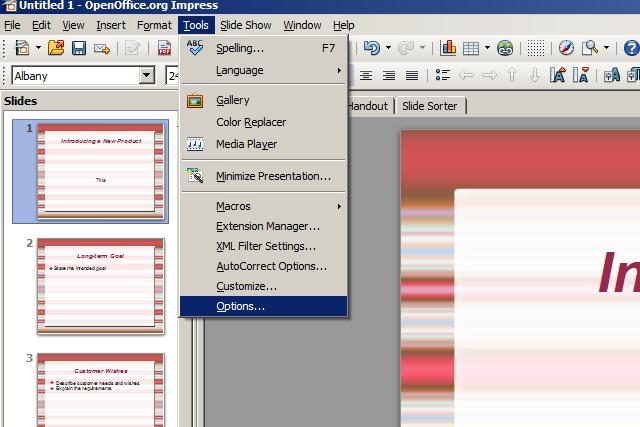The image size is (640, 427).
Task: Insert a chart using the chart icon
Action: 448,48
